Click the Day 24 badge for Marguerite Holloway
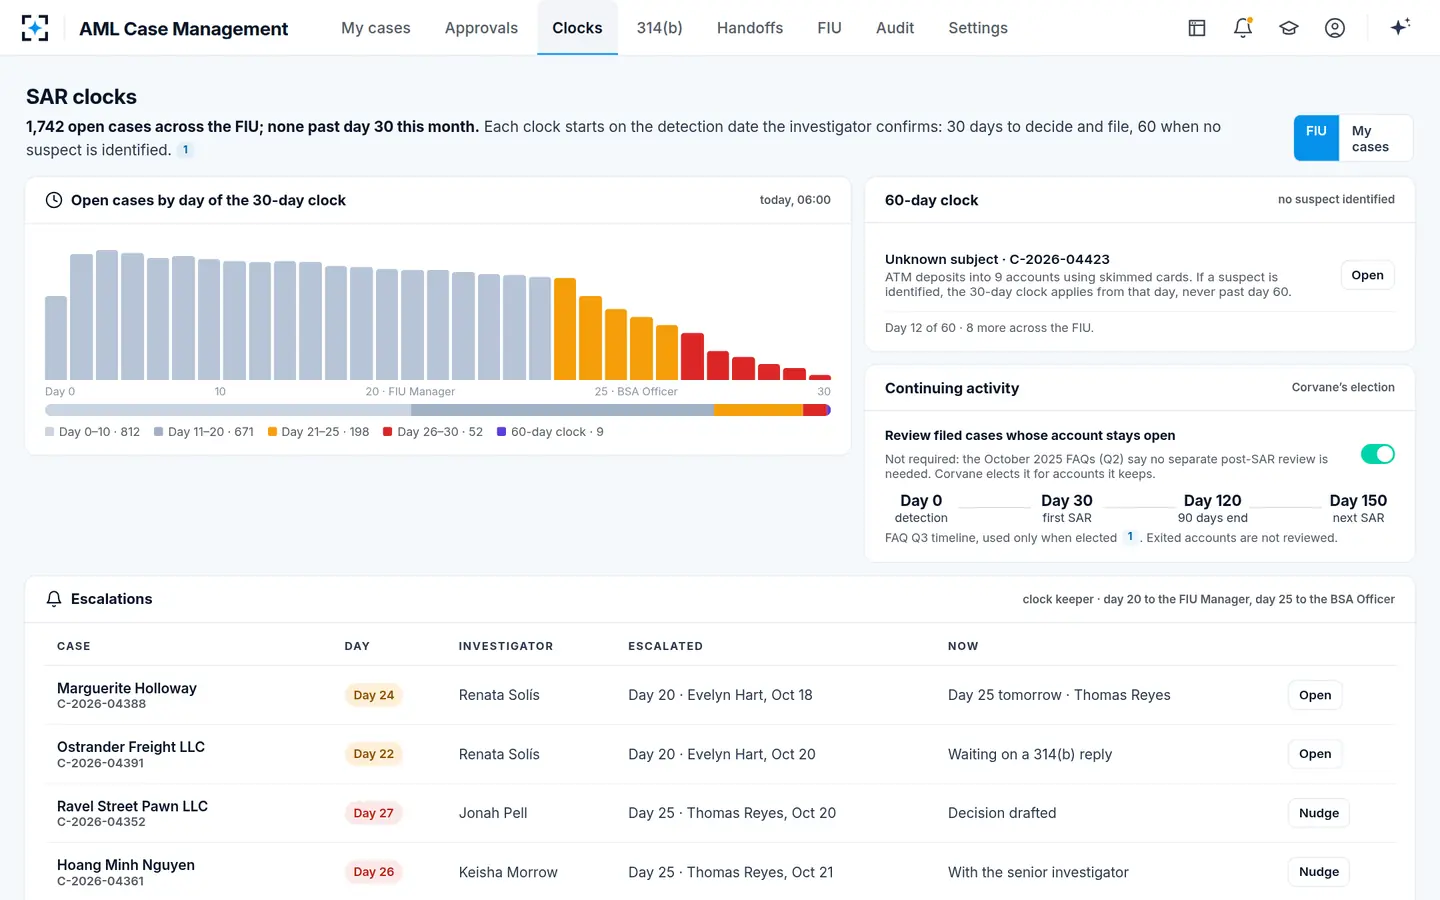The width and height of the screenshot is (1440, 900). click(373, 695)
